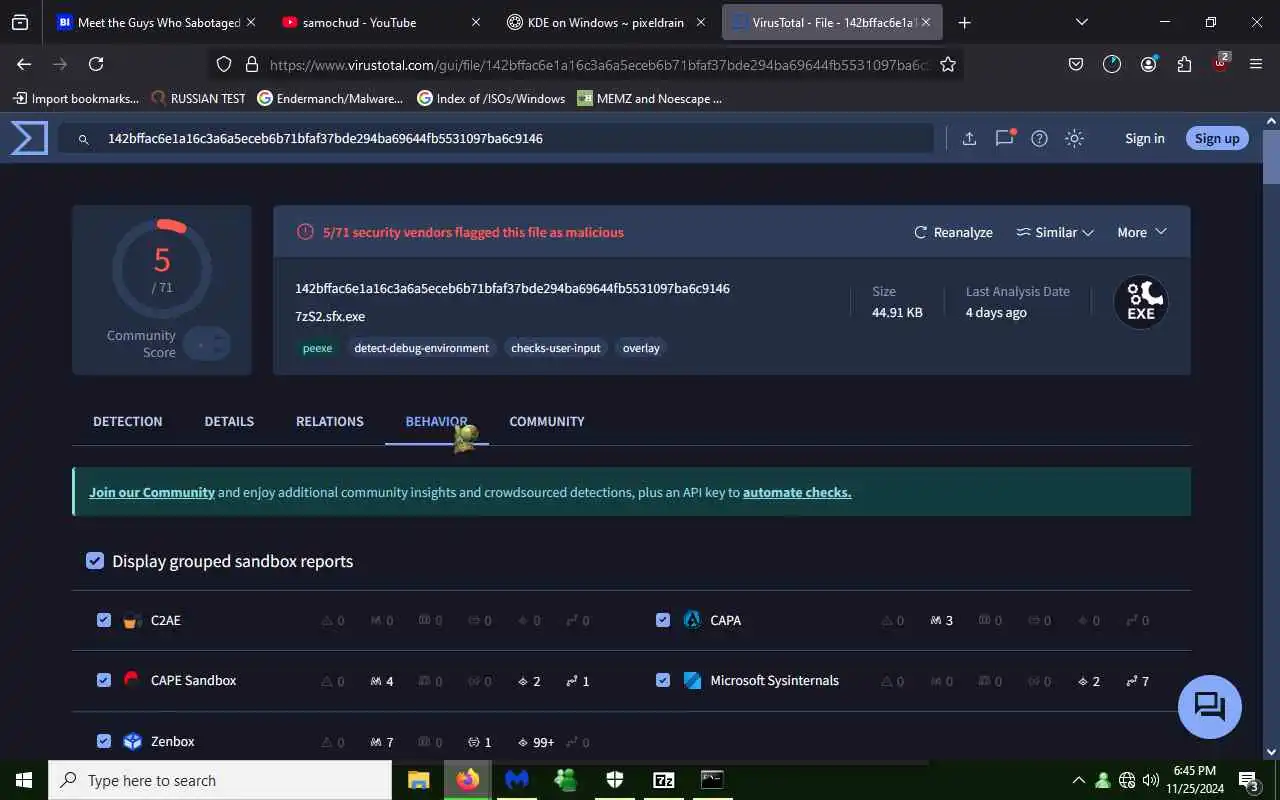Click the automate checks link
The height and width of the screenshot is (800, 1280).
[x=797, y=492]
